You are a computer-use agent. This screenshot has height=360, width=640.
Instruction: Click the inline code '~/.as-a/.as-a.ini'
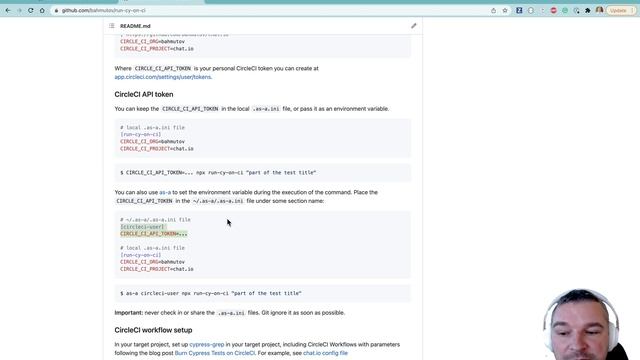tap(218, 201)
